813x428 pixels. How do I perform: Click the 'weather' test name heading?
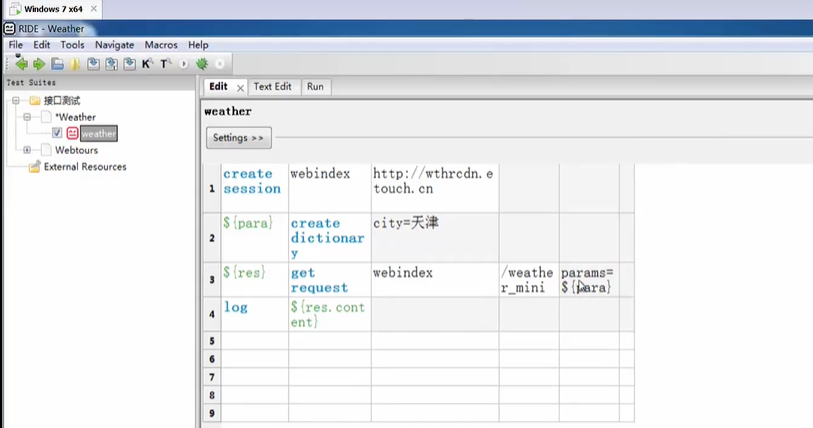pos(228,111)
